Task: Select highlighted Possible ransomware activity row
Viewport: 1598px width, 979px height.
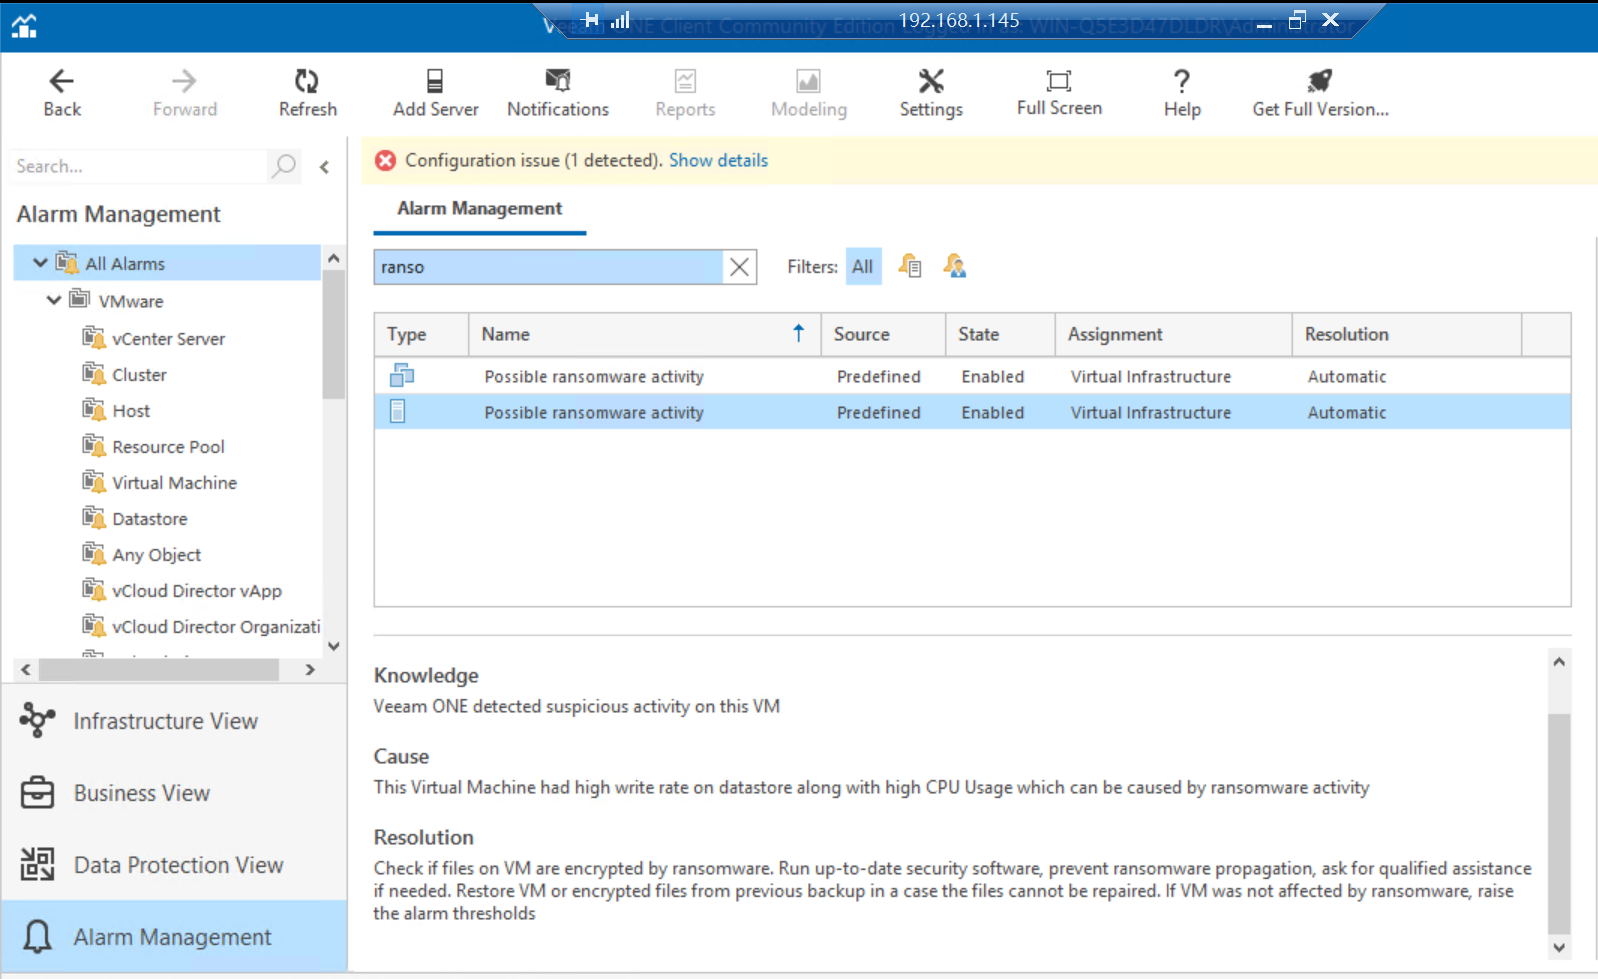Action: [972, 412]
